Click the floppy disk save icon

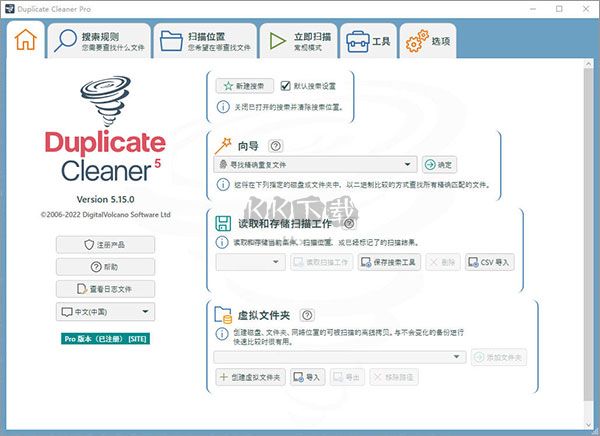click(x=223, y=223)
